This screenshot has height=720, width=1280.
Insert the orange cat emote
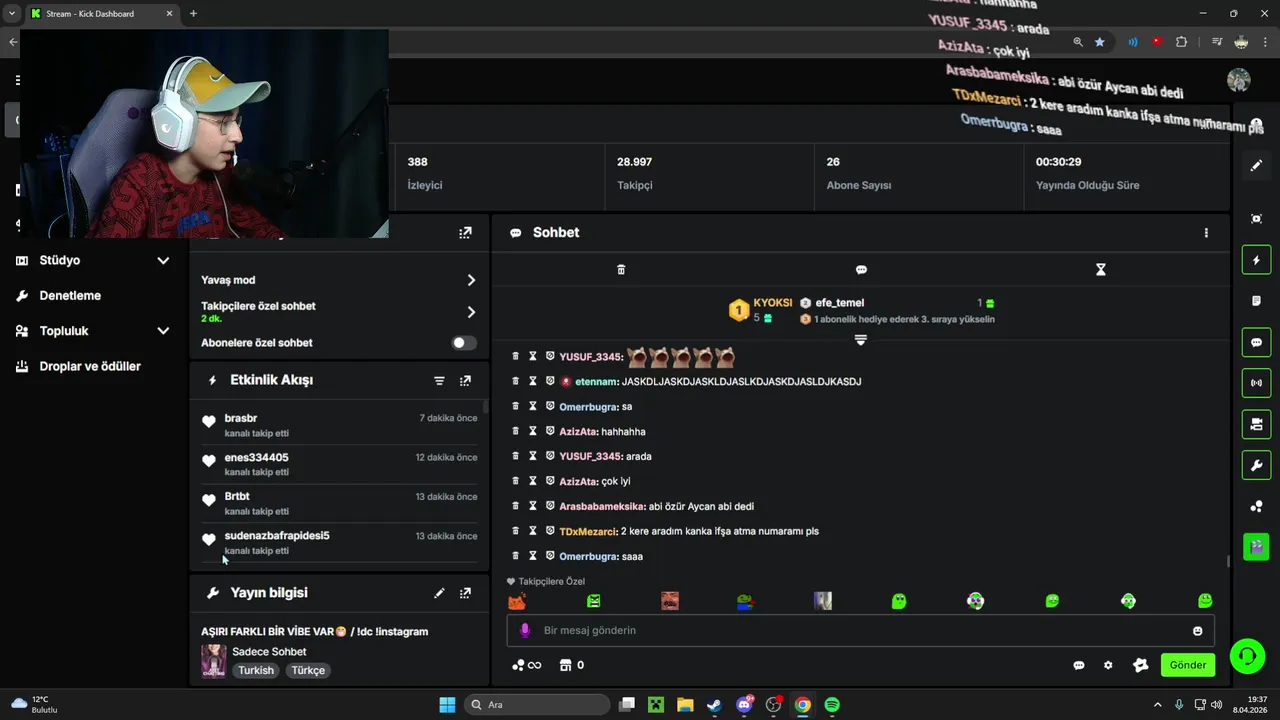[x=517, y=601]
